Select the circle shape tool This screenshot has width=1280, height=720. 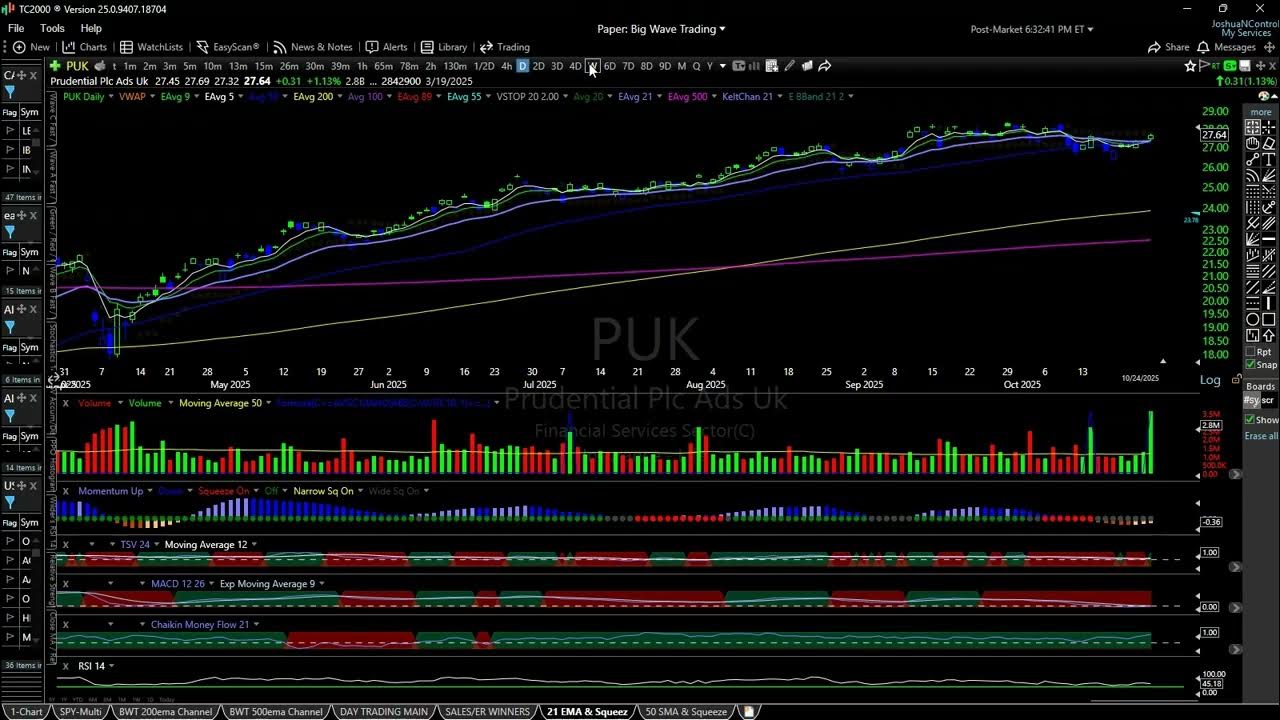point(1252,319)
